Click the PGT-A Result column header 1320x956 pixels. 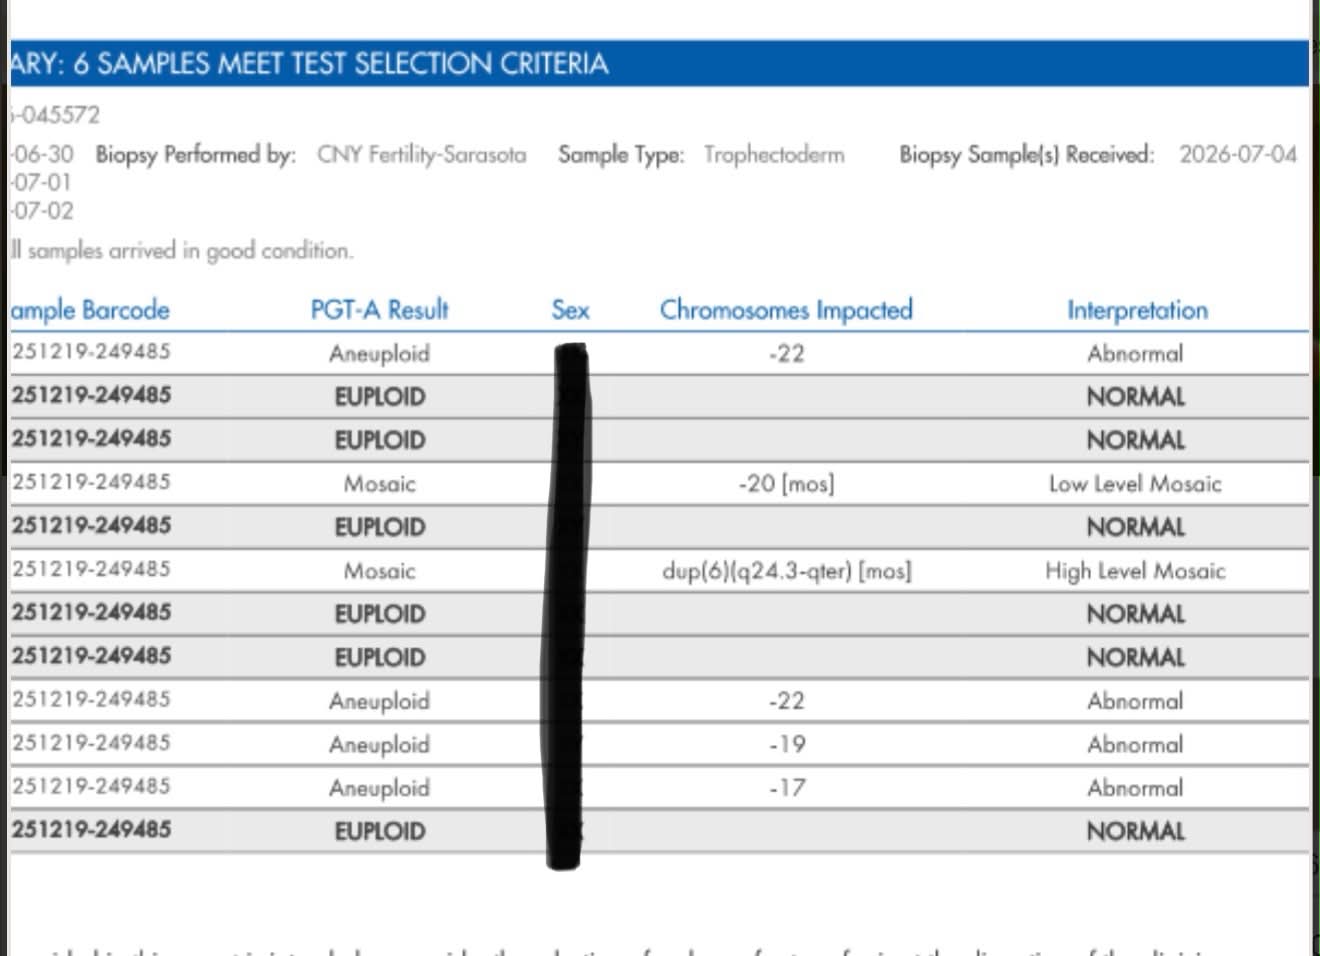pos(380,310)
